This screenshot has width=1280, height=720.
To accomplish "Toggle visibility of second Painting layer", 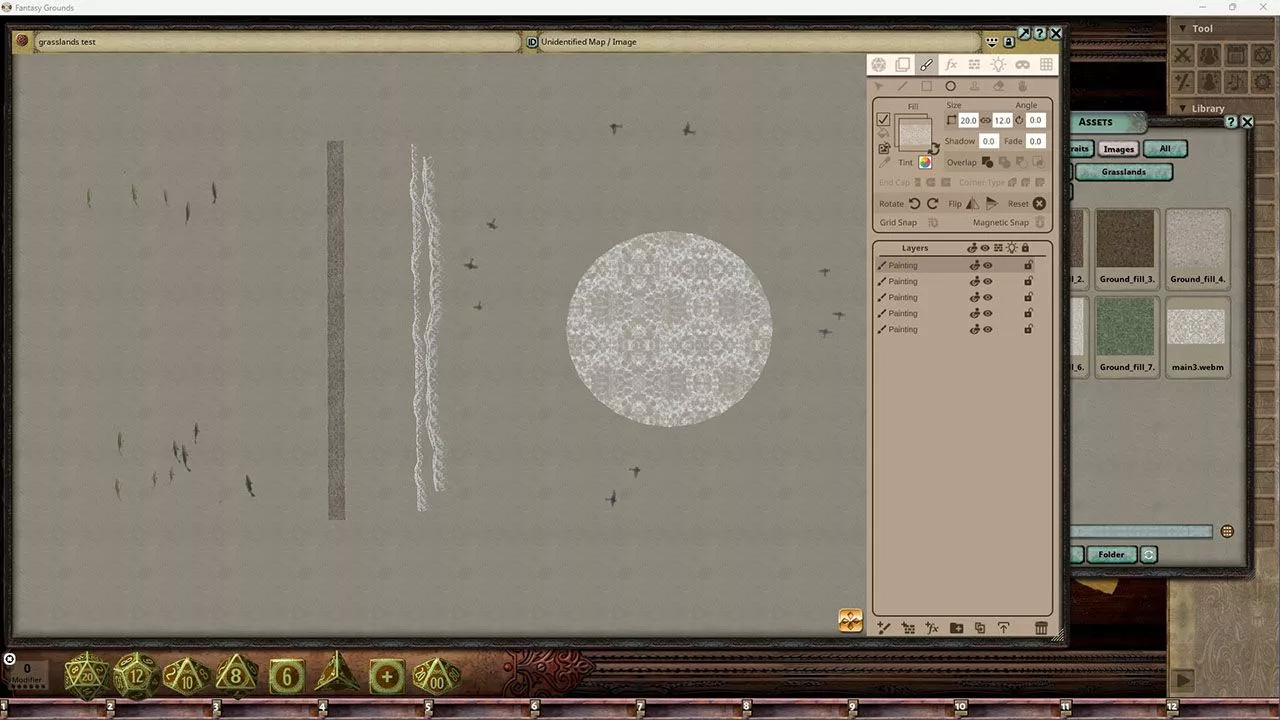I will [x=988, y=282].
